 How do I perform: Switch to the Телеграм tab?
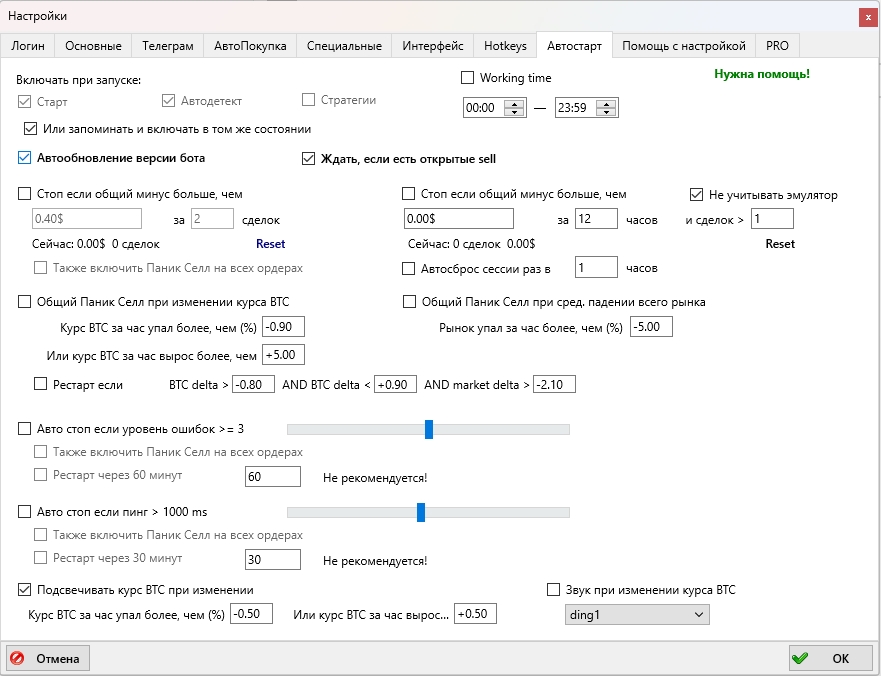(167, 46)
